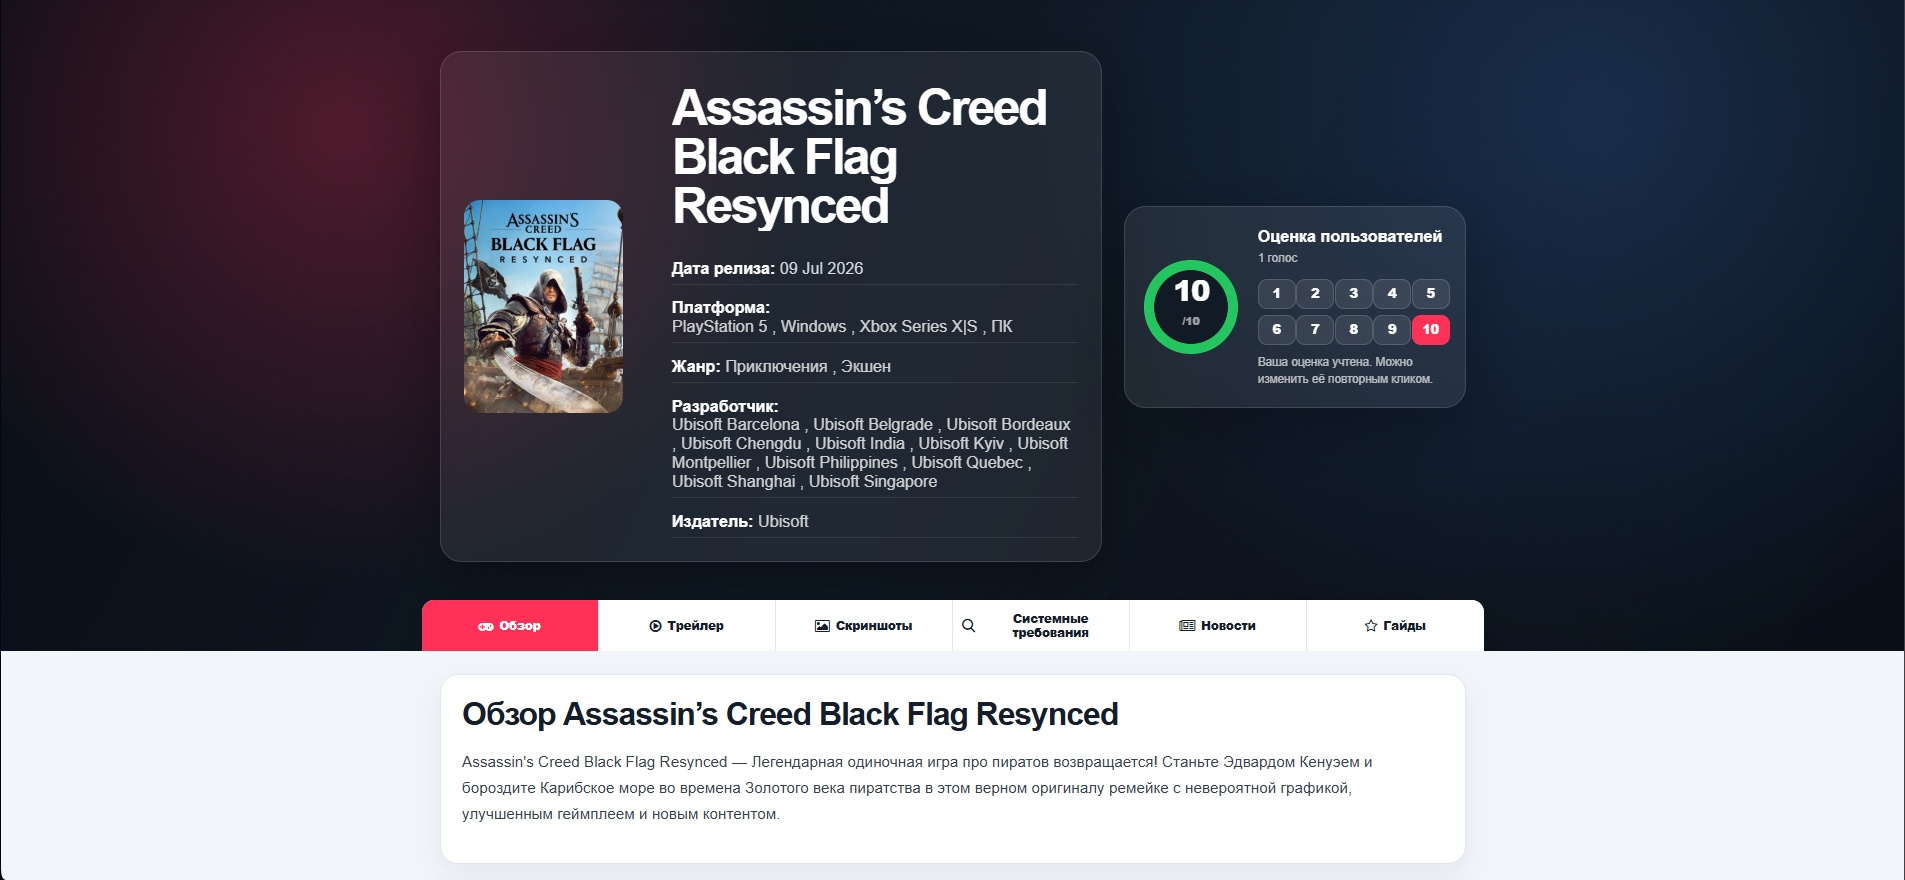Click the newspaper icon beside Новости
1905x880 pixels.
[1187, 626]
